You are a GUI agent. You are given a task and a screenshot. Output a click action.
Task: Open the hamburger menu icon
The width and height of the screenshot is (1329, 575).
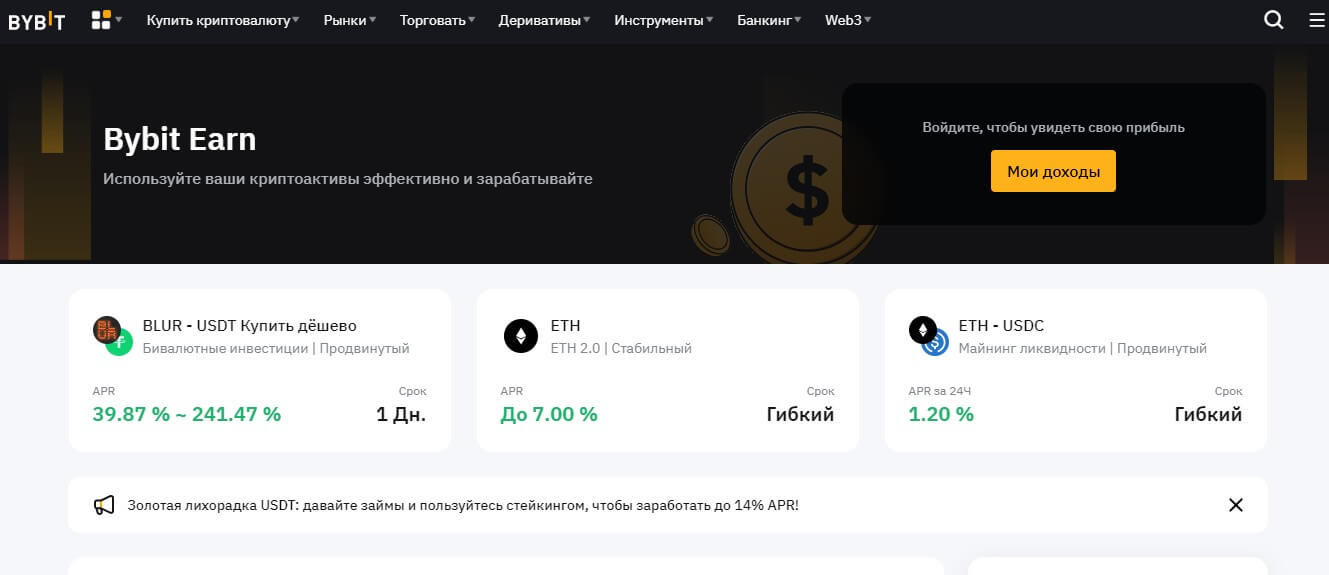tap(1316, 20)
